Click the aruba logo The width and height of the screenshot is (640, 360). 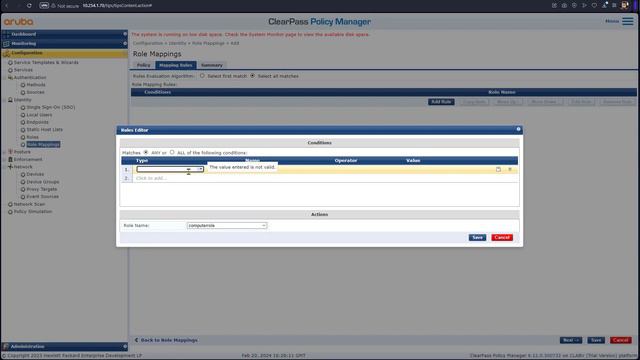[x=18, y=21]
